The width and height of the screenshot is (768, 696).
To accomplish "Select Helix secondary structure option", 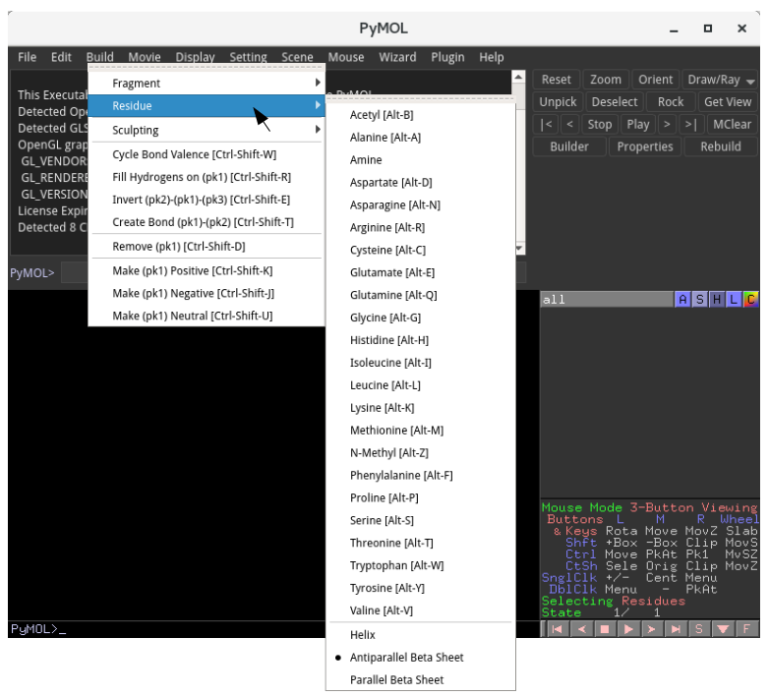I will [363, 635].
